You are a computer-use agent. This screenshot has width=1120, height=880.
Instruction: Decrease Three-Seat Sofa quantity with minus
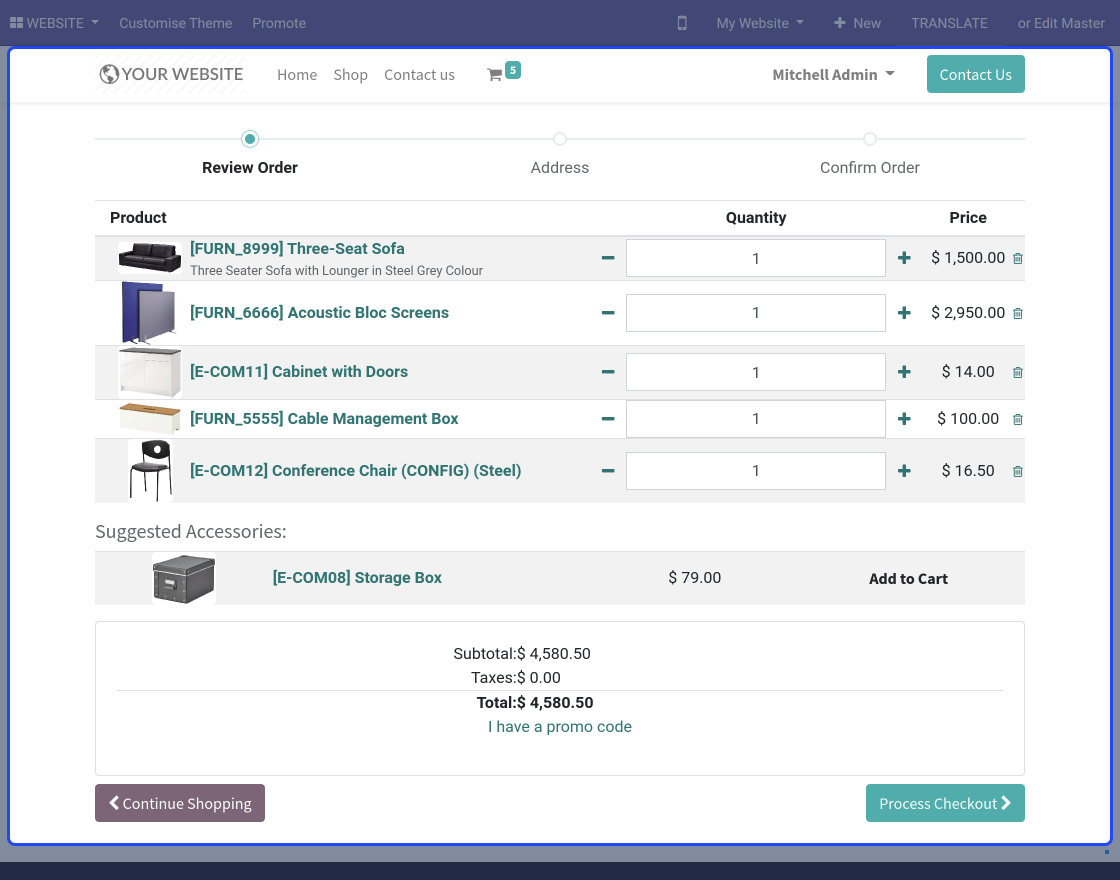[608, 258]
